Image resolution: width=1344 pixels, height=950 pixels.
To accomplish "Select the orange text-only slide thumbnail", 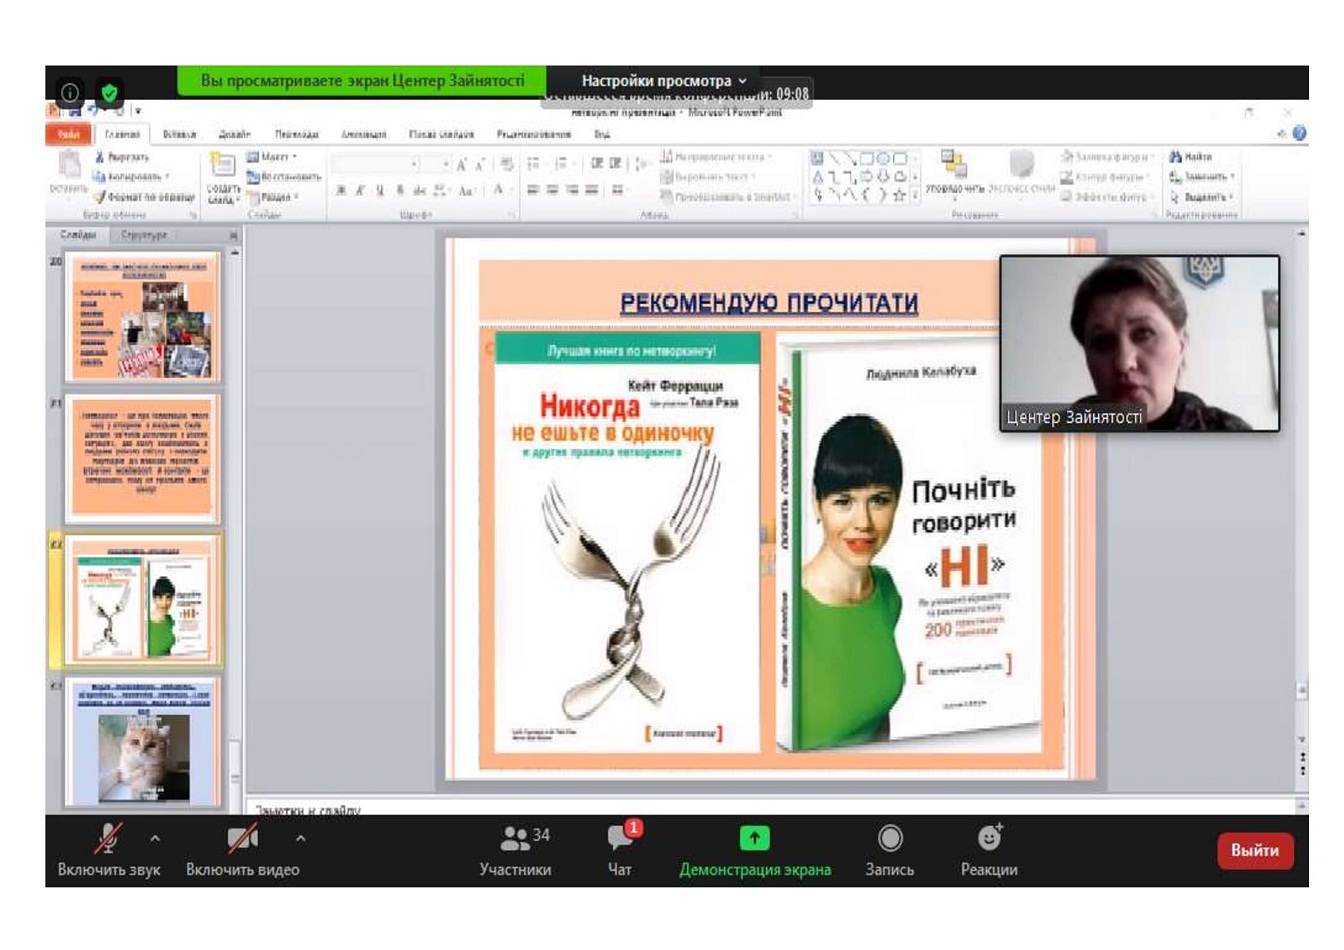I will click(144, 457).
